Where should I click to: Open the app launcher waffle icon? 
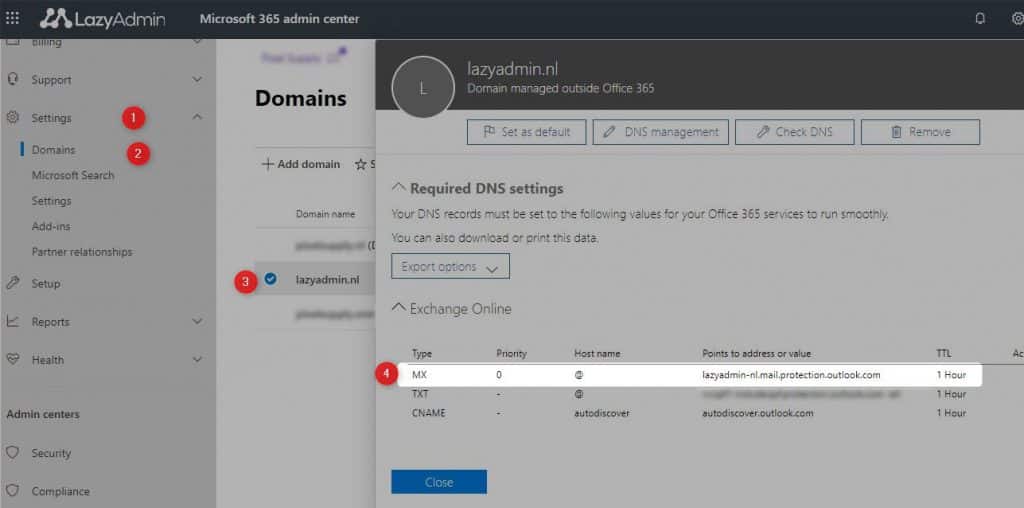point(12,18)
